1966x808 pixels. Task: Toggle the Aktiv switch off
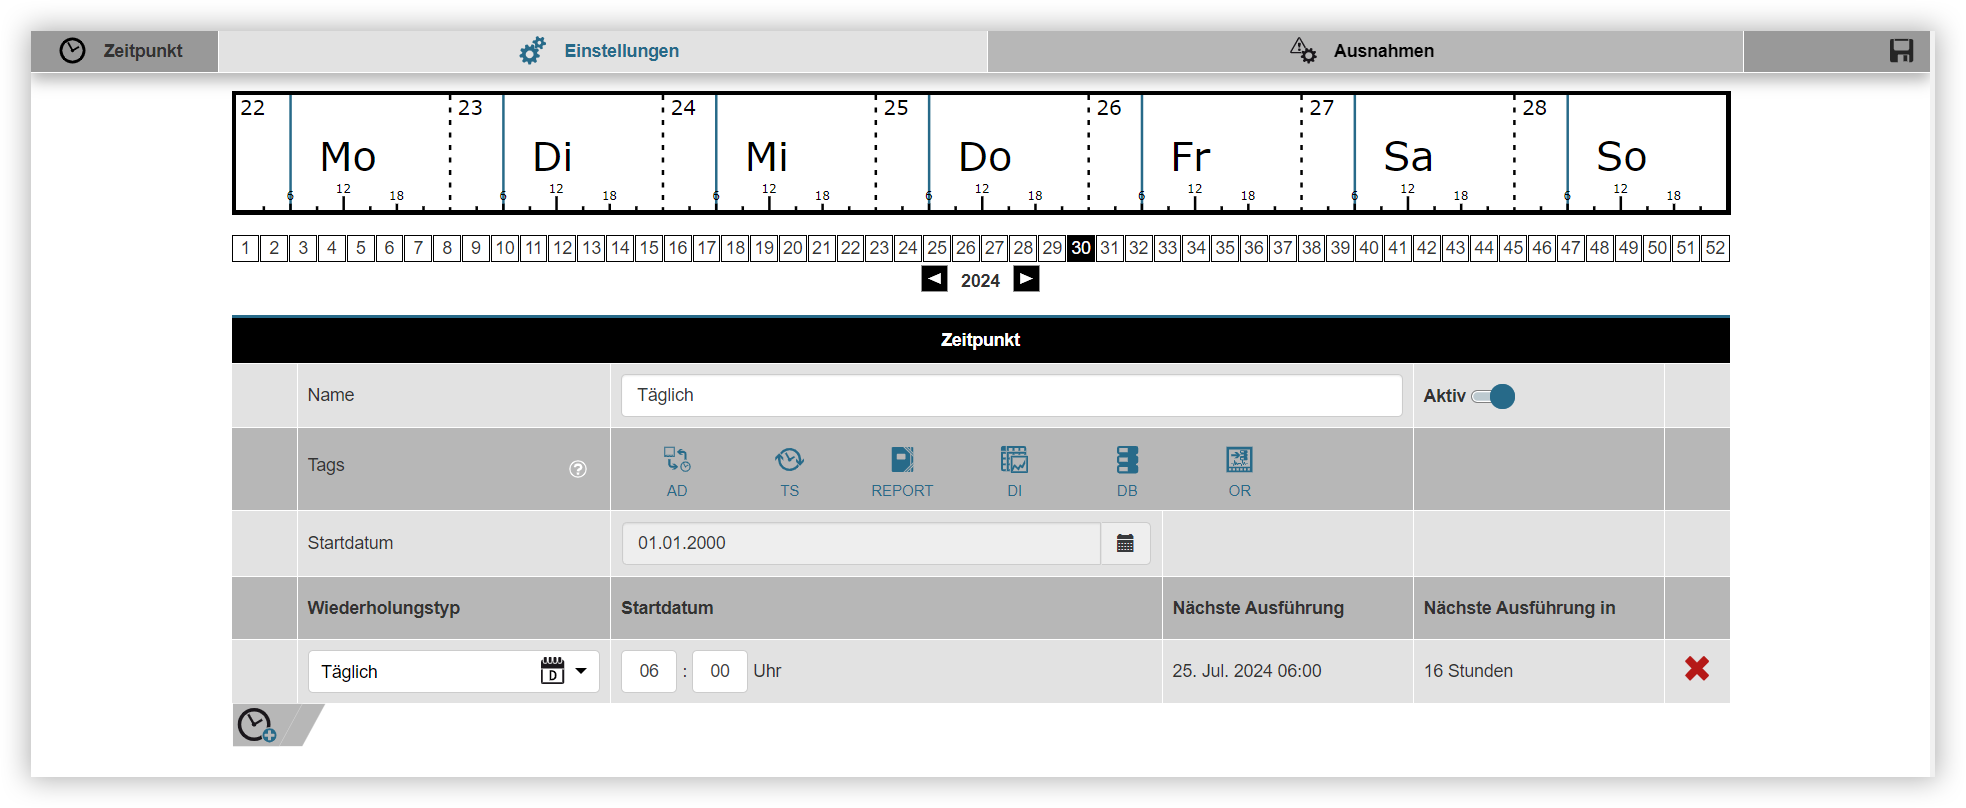tap(1493, 397)
